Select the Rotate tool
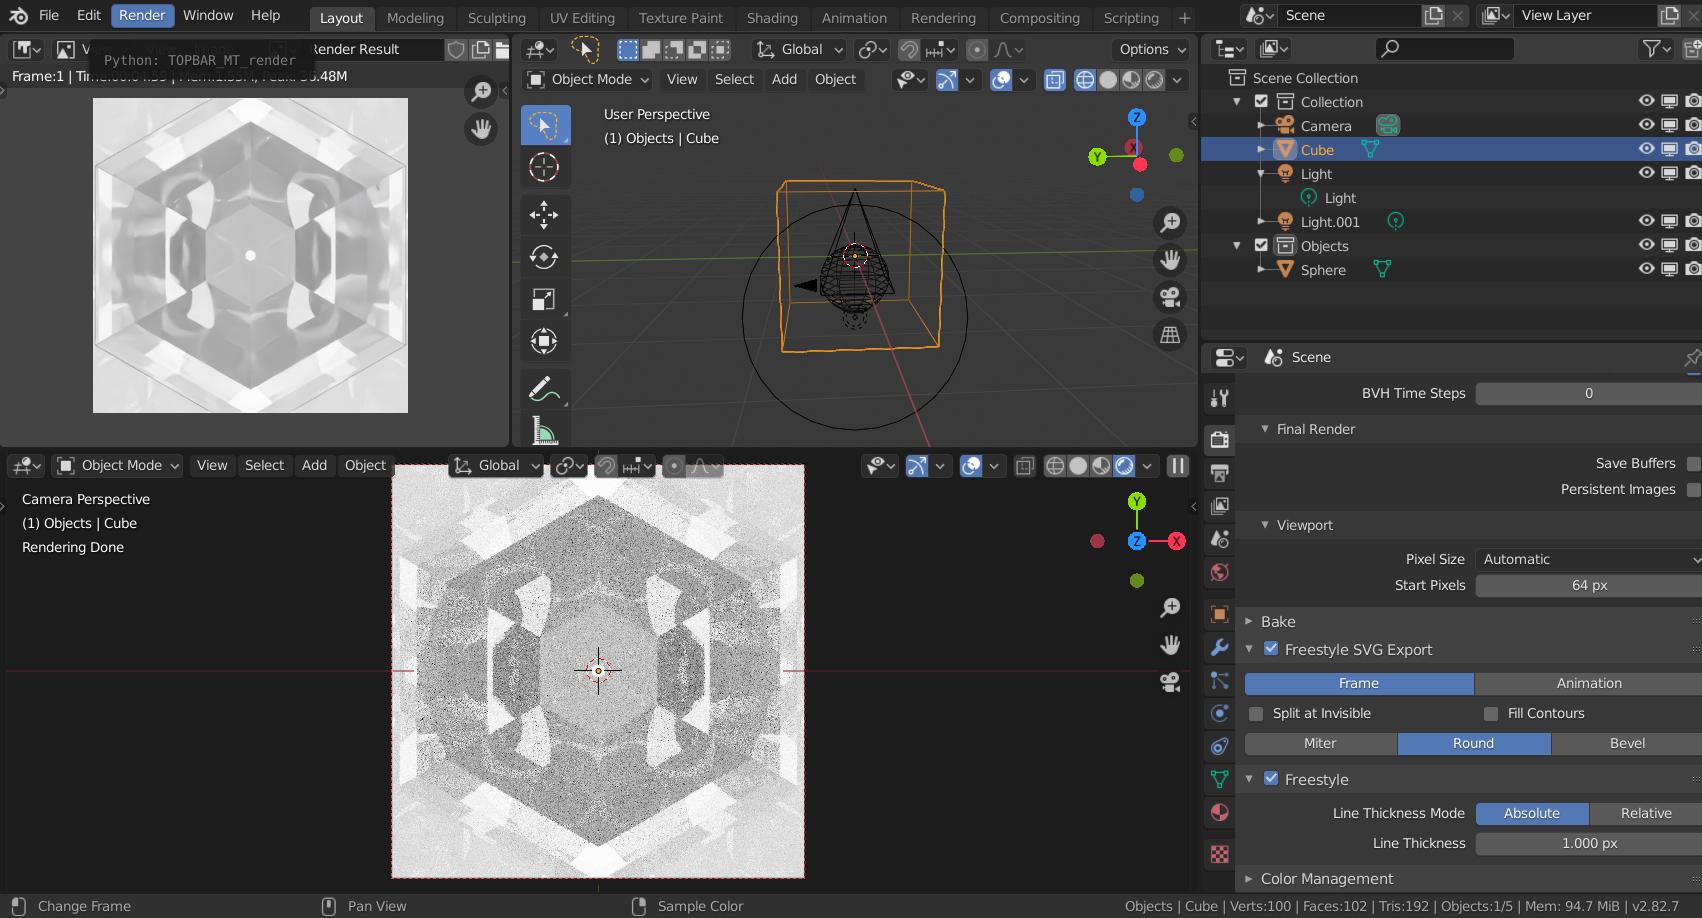Viewport: 1702px width, 918px height. (544, 257)
